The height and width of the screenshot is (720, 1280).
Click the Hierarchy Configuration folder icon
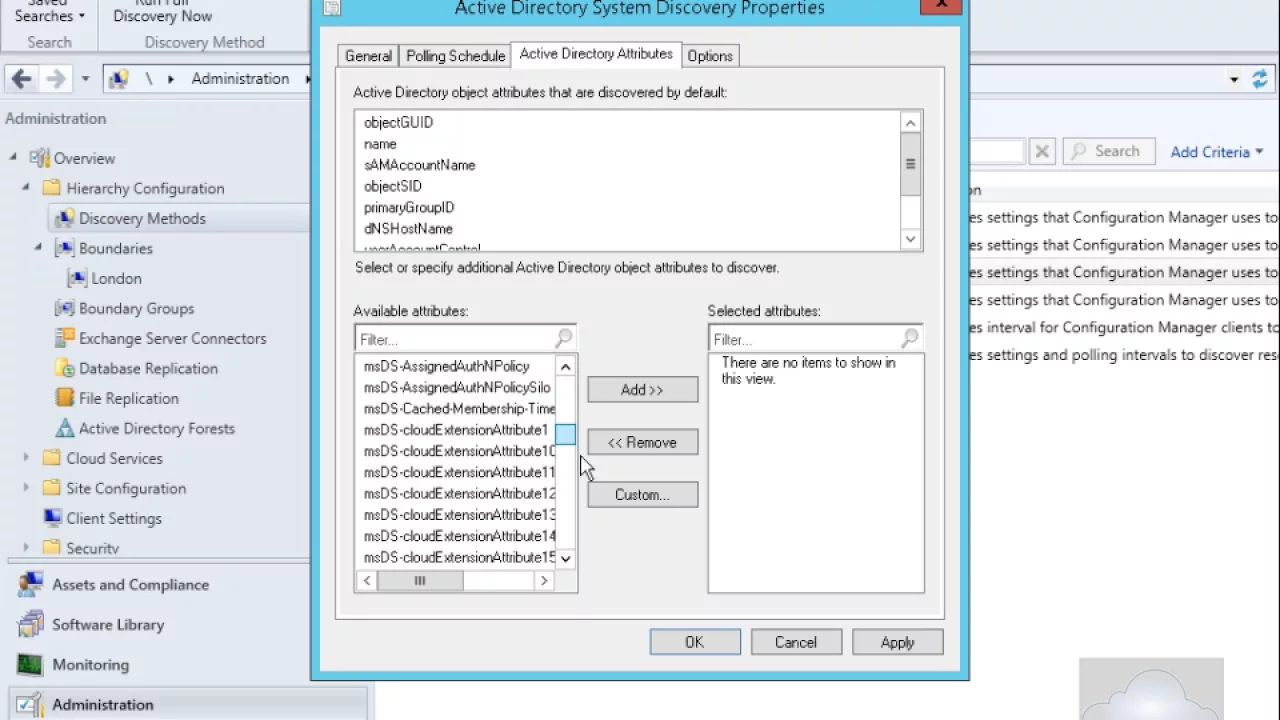(x=52, y=188)
